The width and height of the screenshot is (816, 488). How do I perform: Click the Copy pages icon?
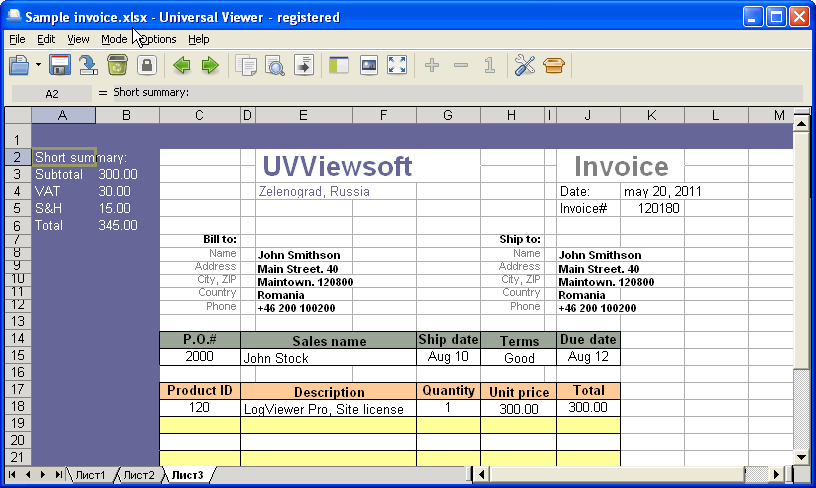tap(246, 66)
